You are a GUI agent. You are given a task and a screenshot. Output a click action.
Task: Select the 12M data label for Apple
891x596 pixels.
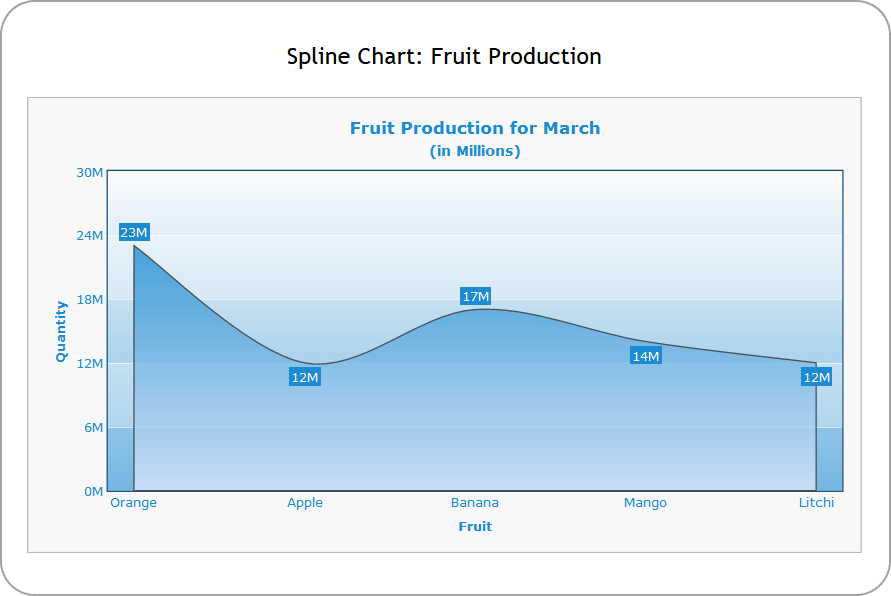(305, 377)
